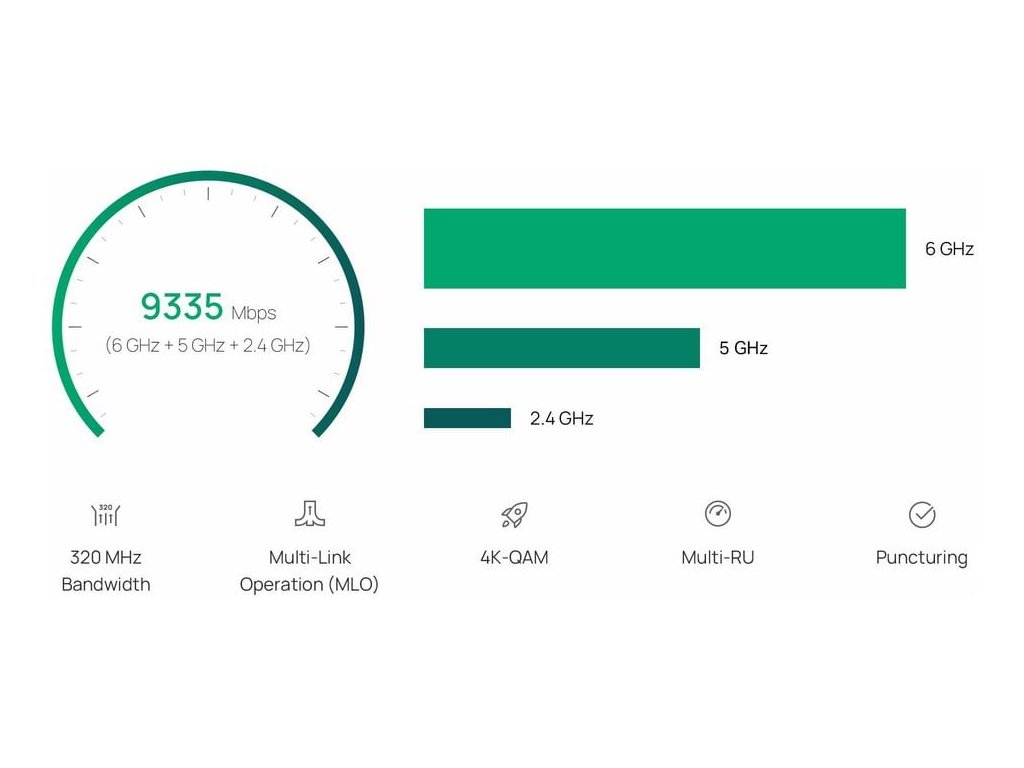This screenshot has height=768, width=1024.
Task: Click the '(6 GHz + 5 GHz + 2.4 GHz)' text
Action: (x=208, y=345)
